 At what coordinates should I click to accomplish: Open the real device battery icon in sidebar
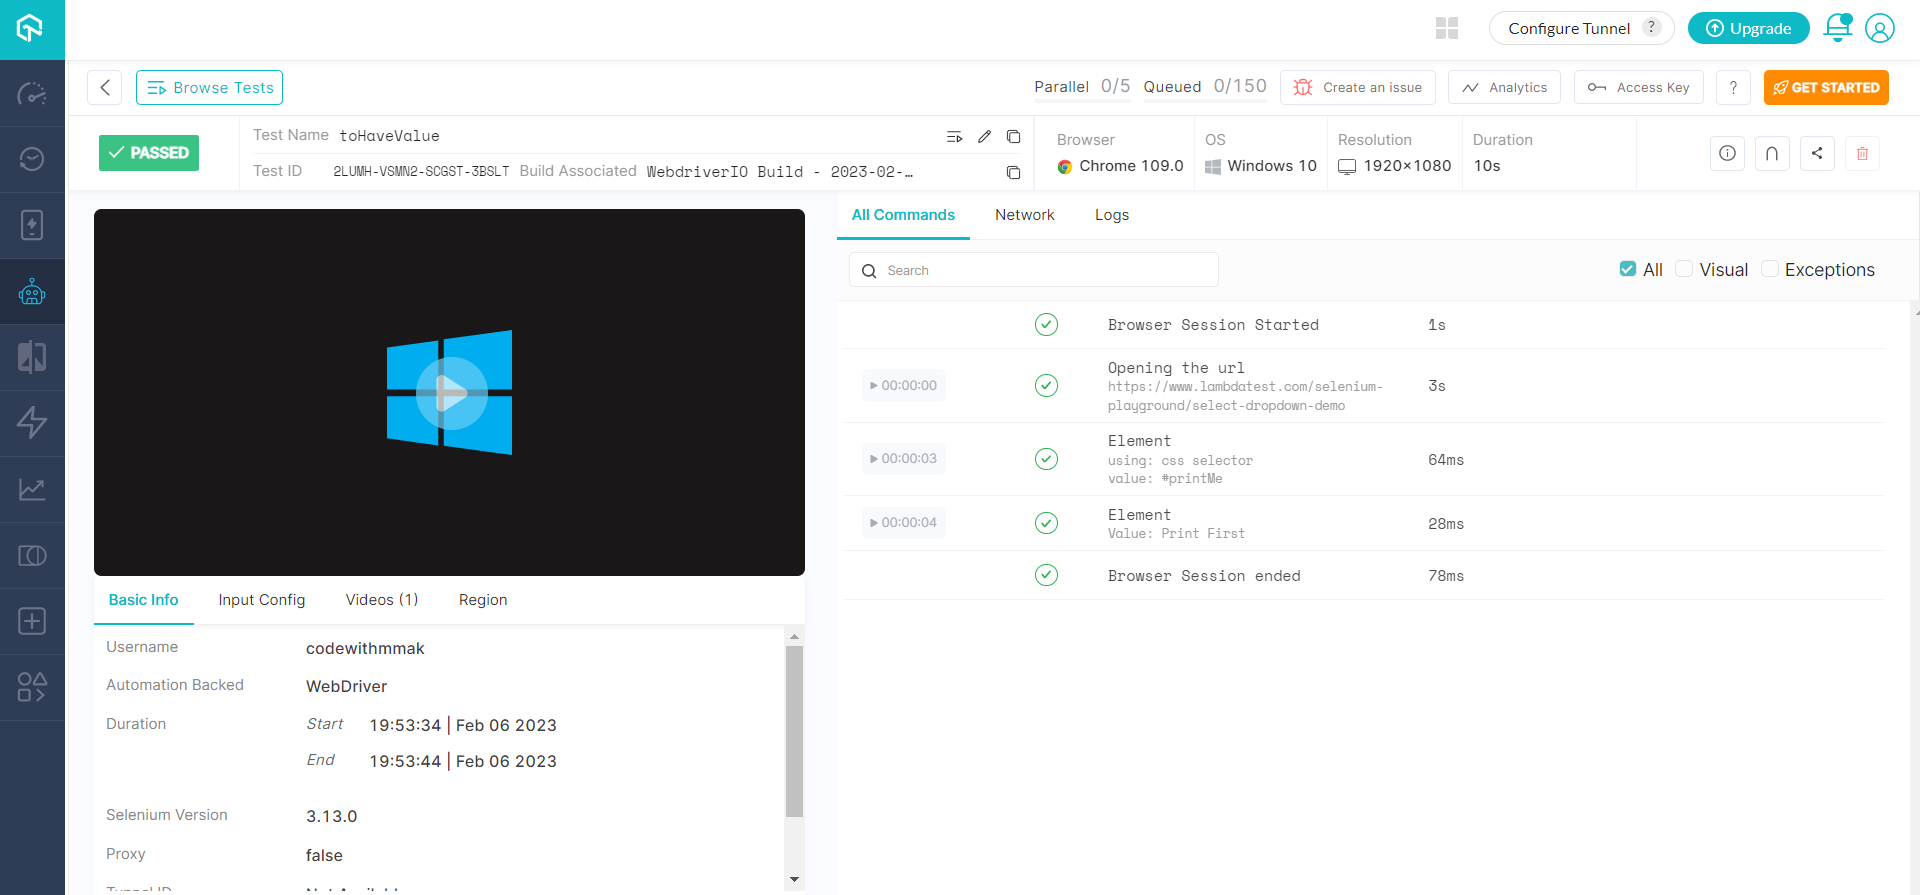pos(32,225)
